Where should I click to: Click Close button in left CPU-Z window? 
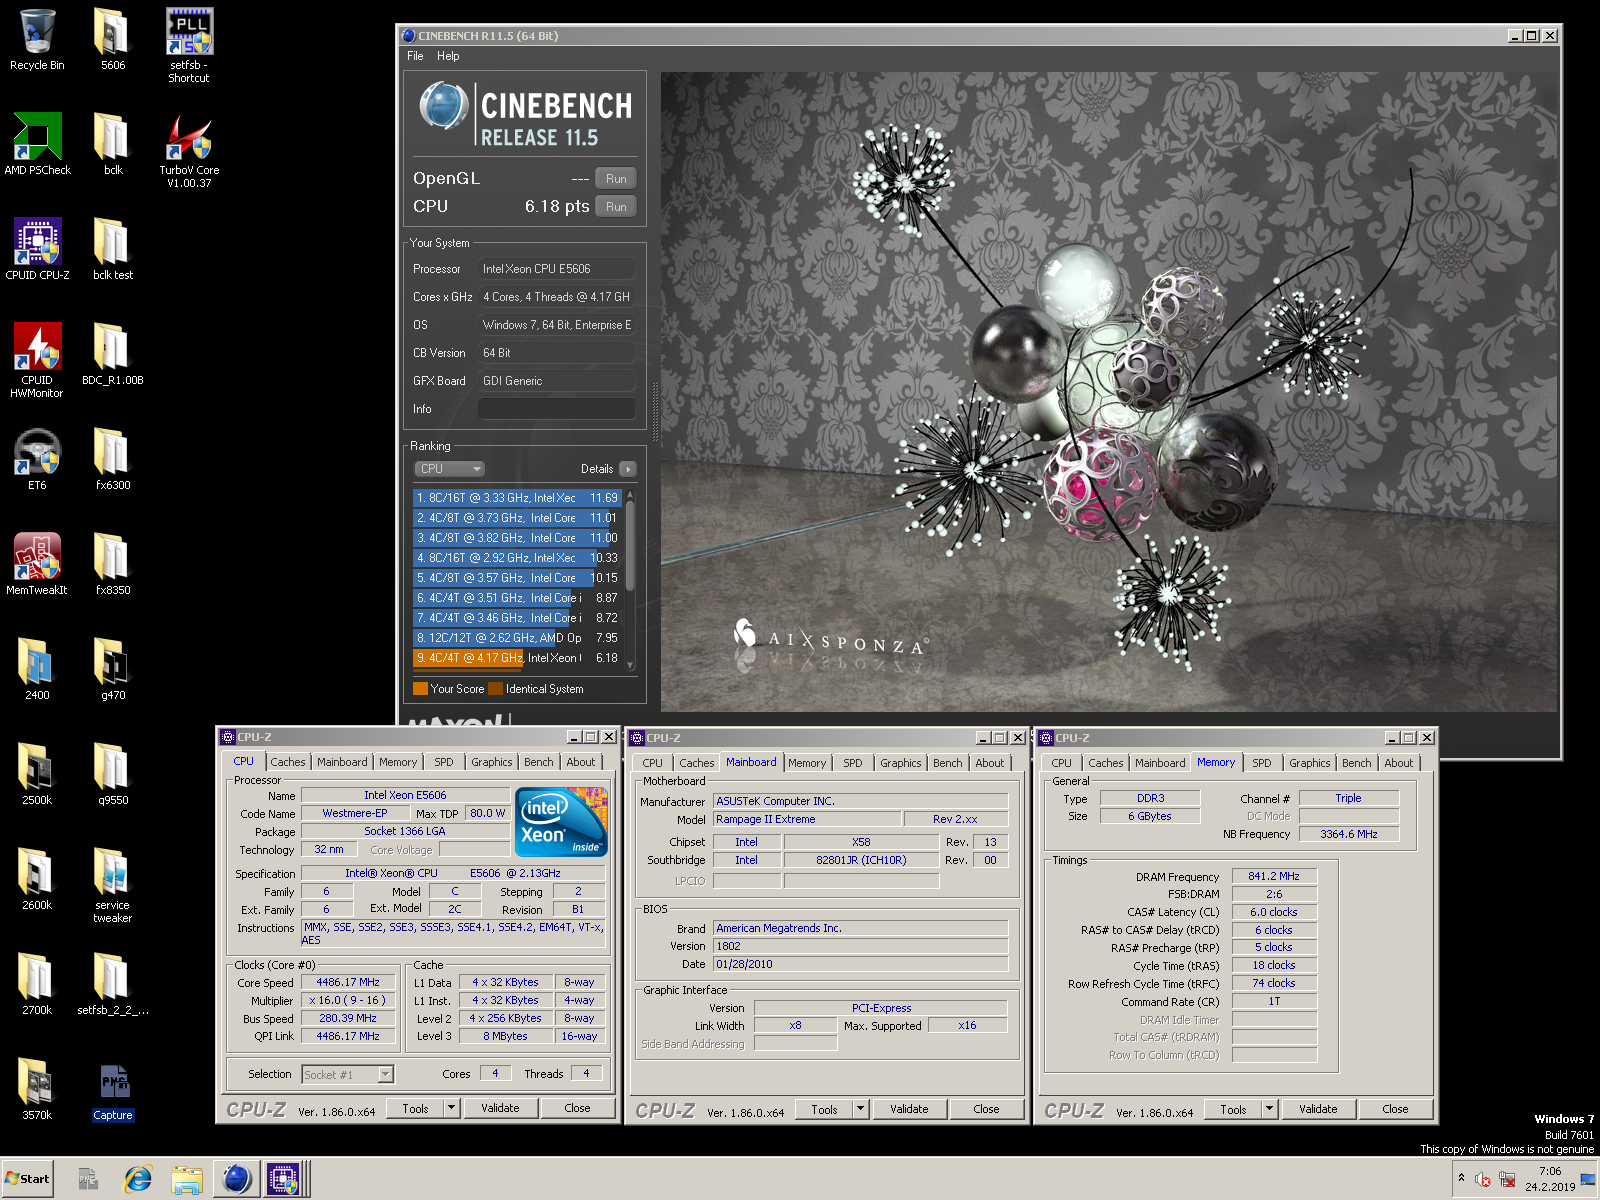(577, 1109)
